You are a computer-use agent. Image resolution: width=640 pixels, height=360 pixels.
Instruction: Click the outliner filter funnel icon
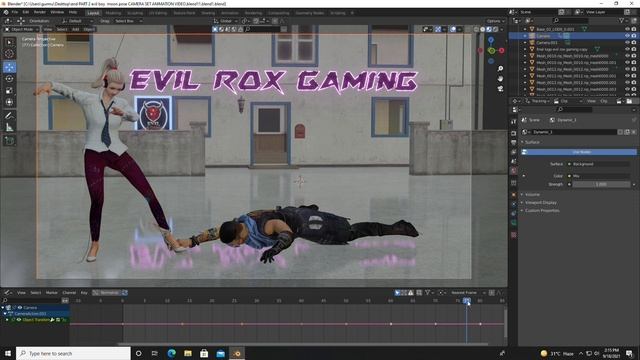pos(622,20)
